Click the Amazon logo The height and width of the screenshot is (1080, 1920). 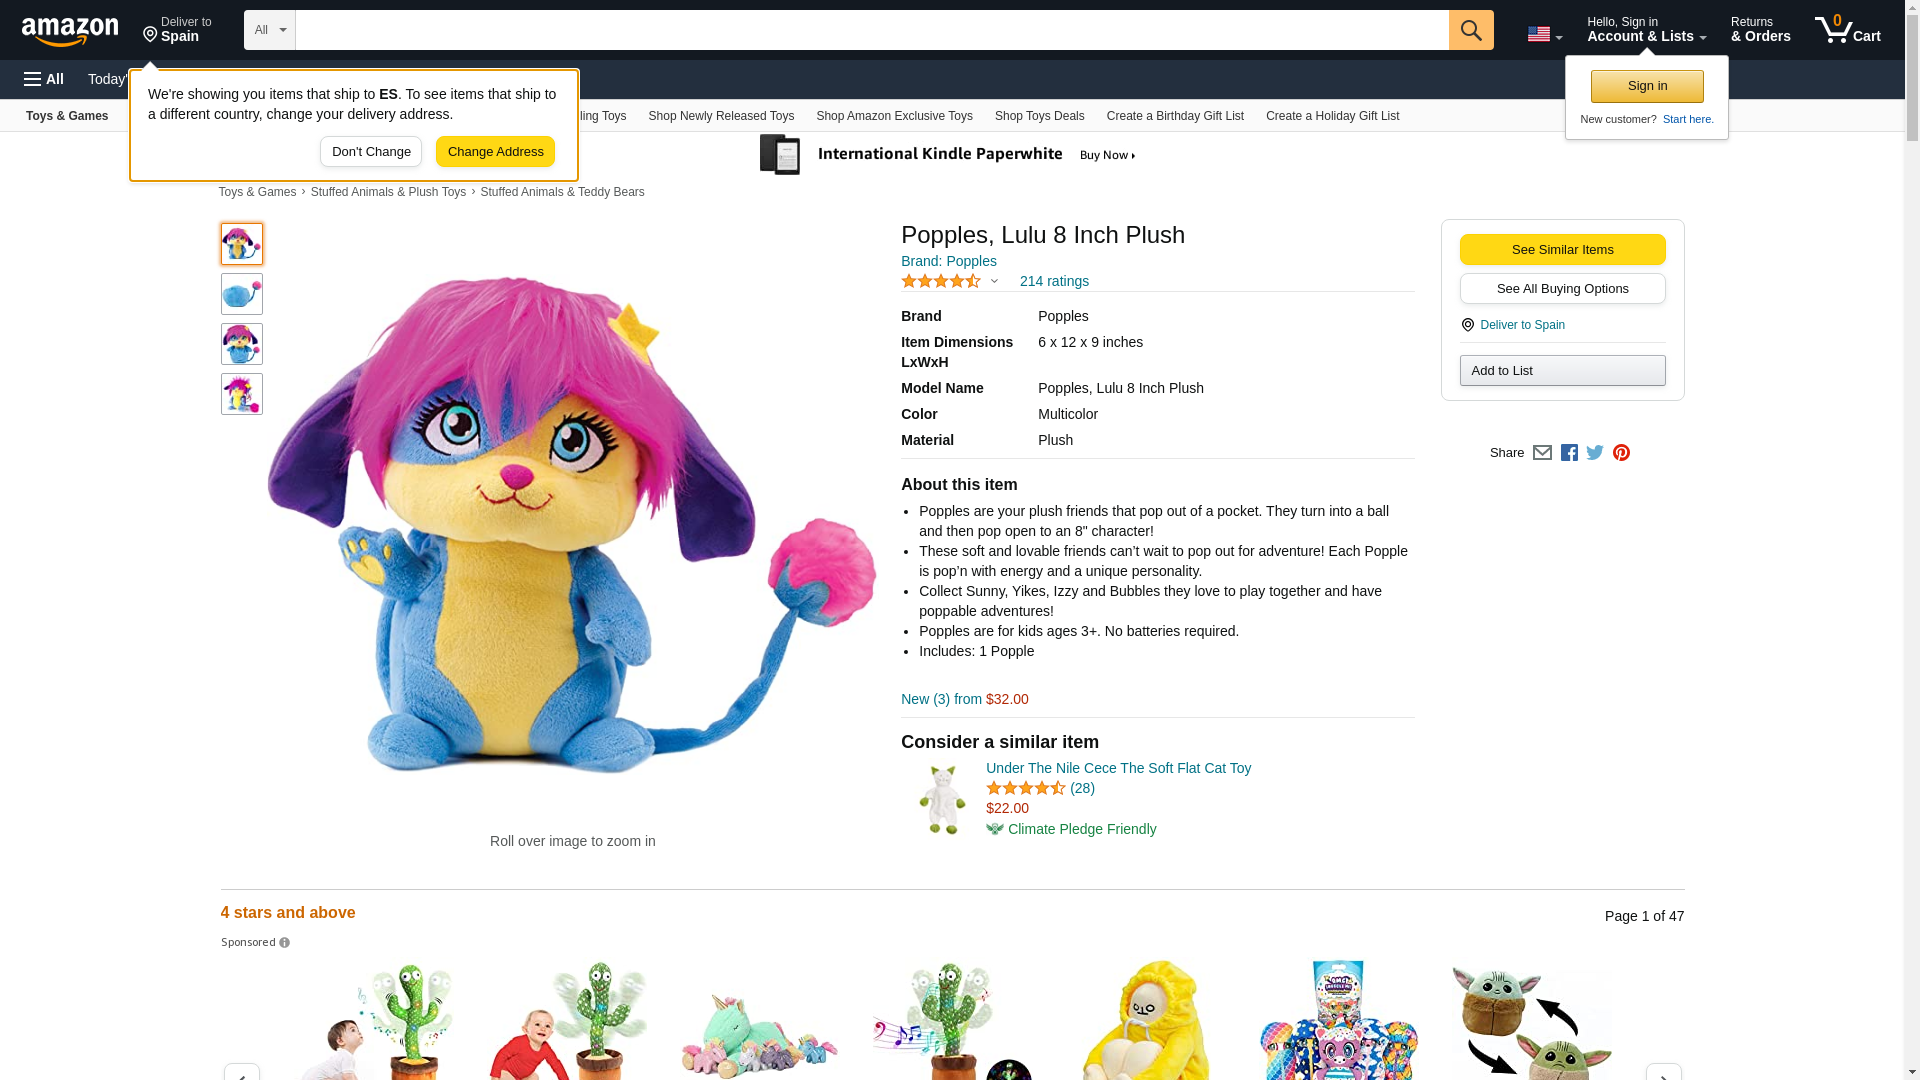click(70, 31)
